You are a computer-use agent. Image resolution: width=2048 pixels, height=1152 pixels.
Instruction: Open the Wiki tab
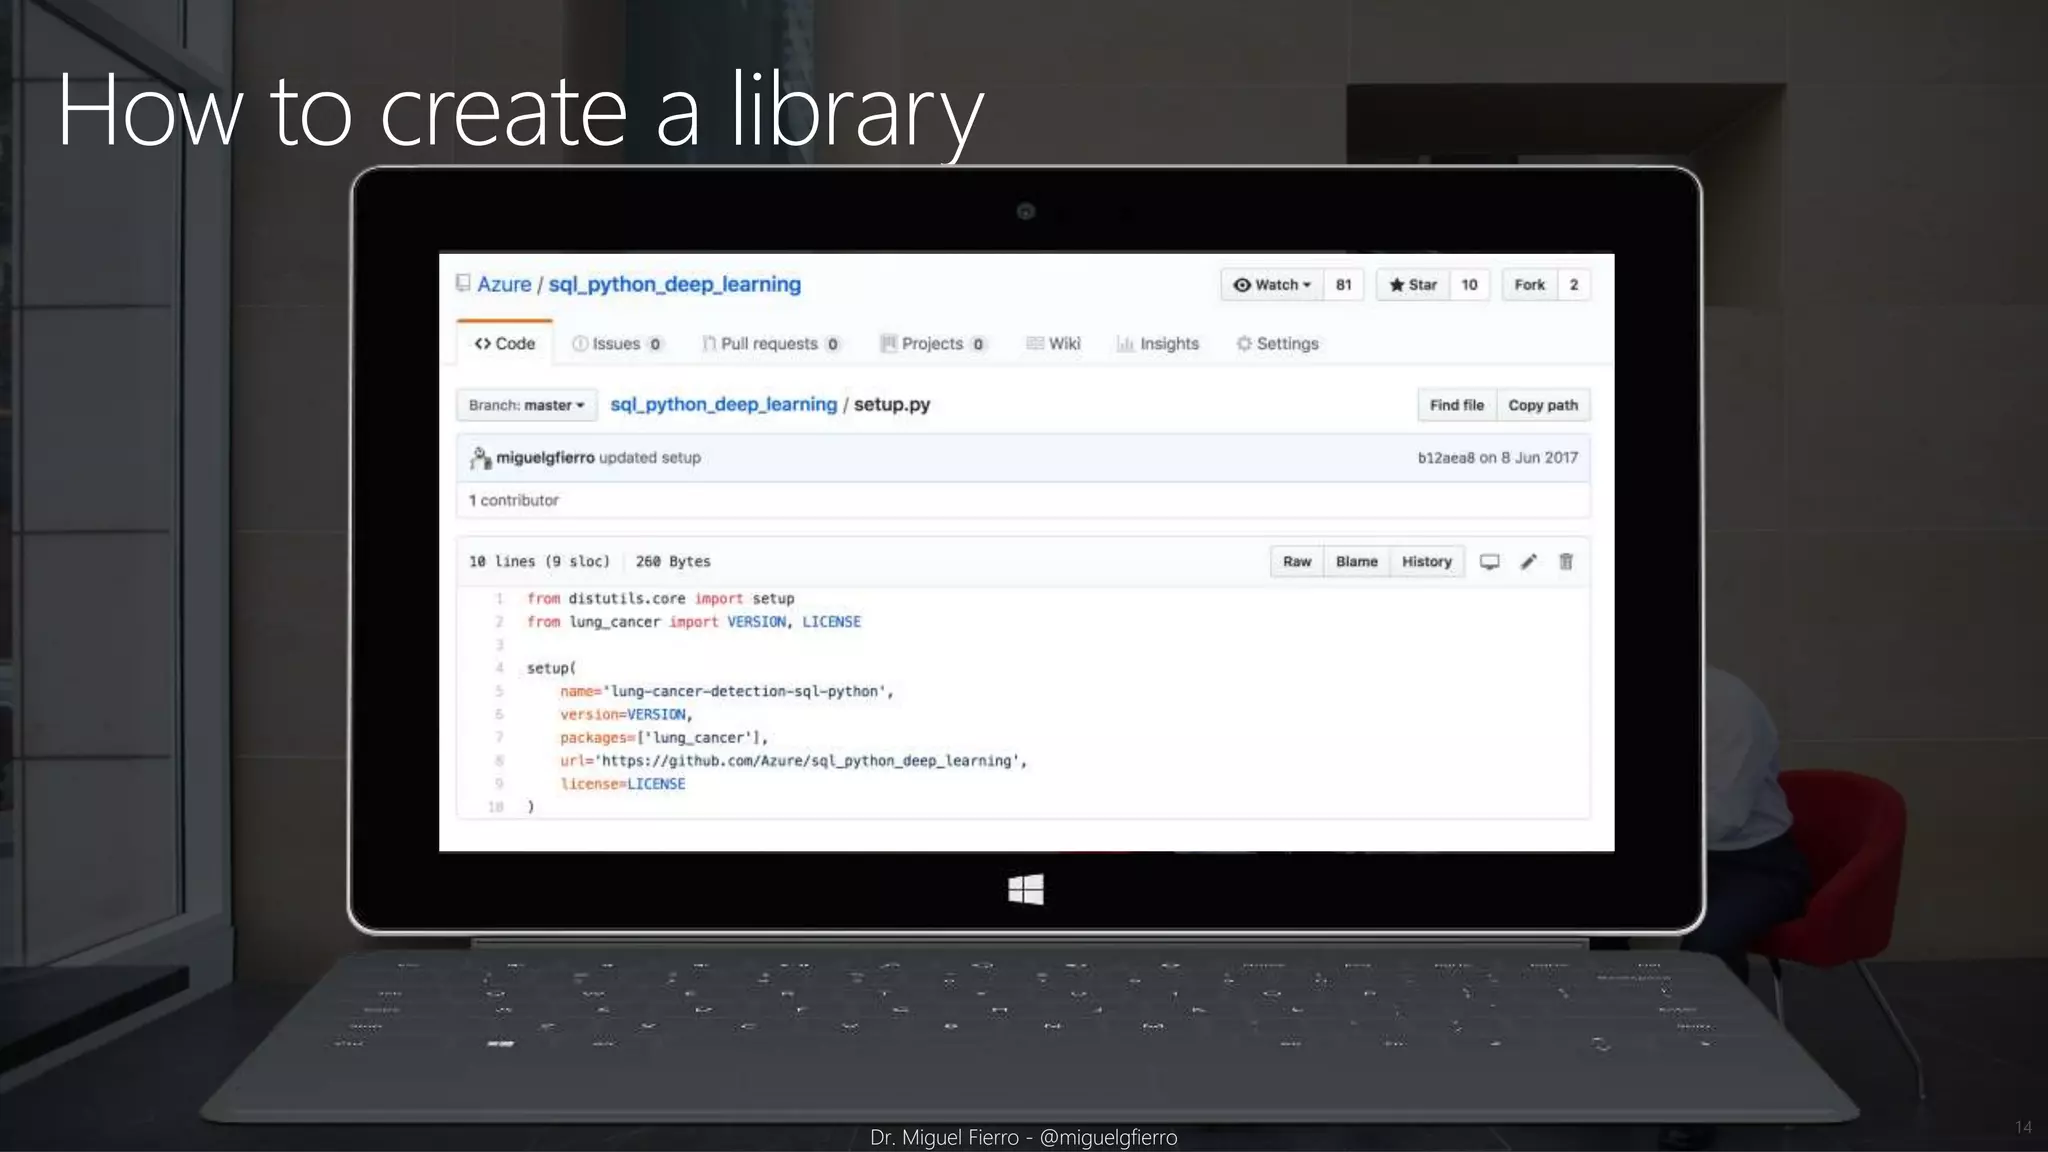pos(1054,343)
